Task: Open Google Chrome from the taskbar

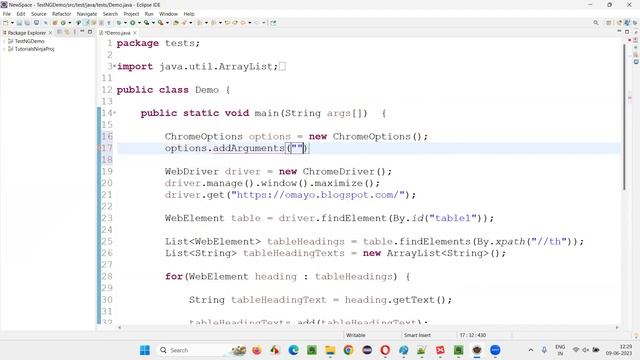Action: click(x=349, y=350)
